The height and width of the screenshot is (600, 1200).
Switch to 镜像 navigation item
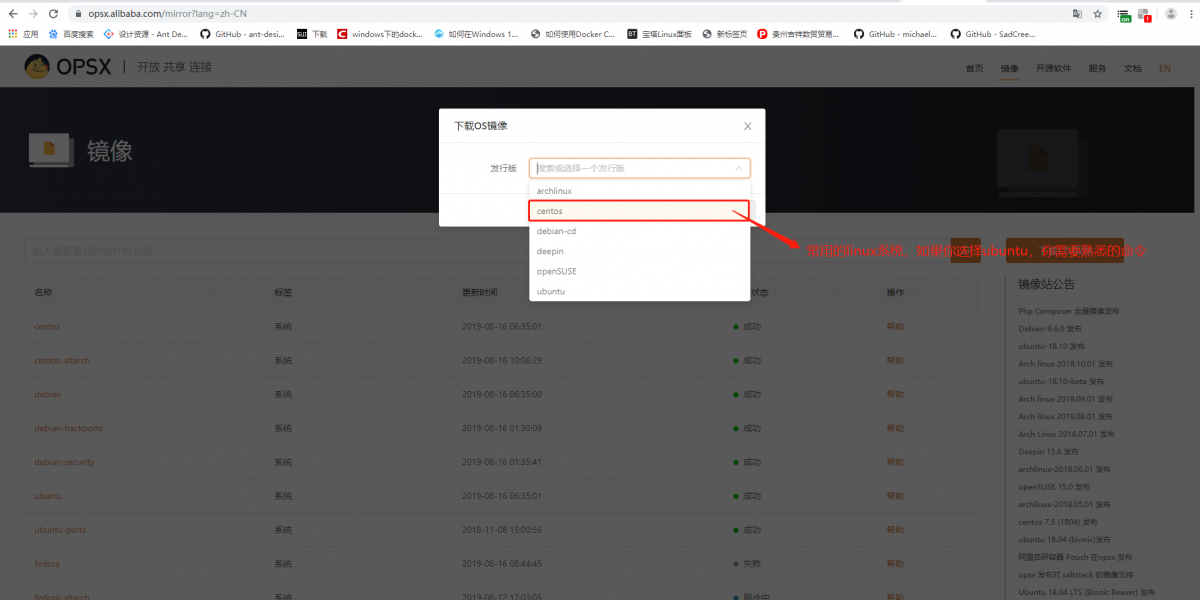[1009, 68]
